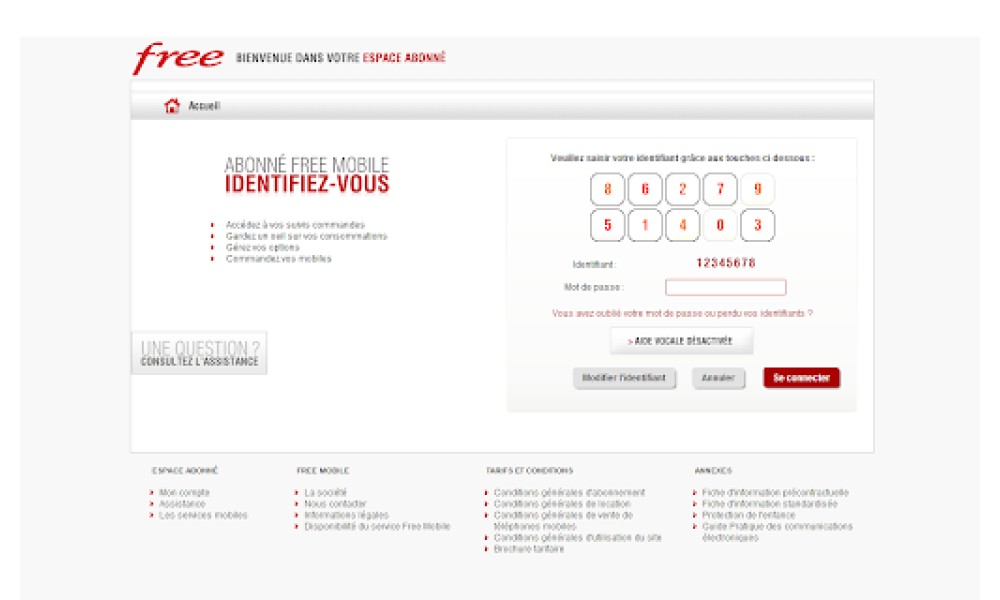Open Fiche d'information précontractuelle link
The width and height of the screenshot is (1000, 600).
click(776, 493)
